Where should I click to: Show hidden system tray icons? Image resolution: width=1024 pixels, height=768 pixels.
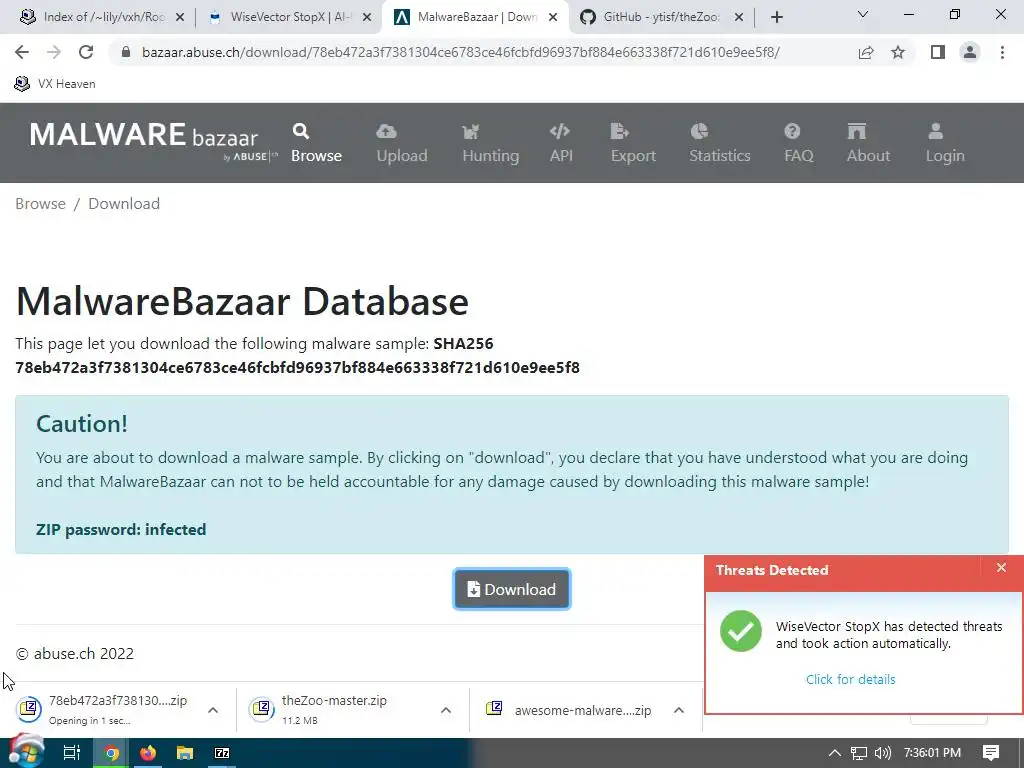point(835,753)
